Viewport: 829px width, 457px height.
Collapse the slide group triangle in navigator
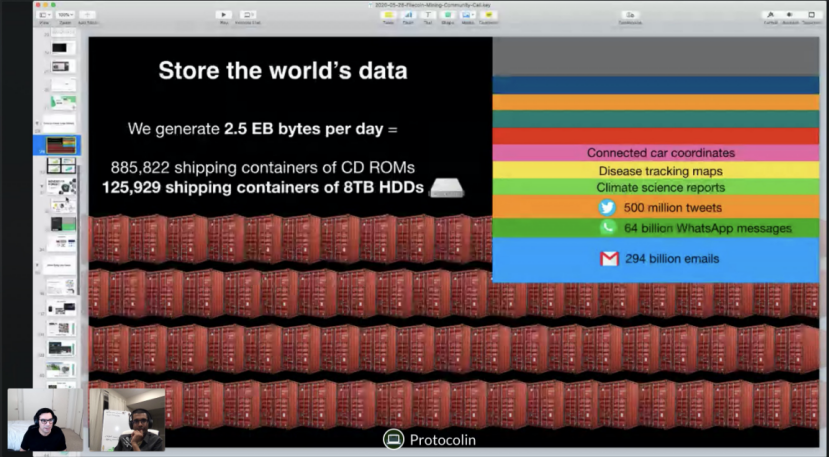[x=38, y=123]
